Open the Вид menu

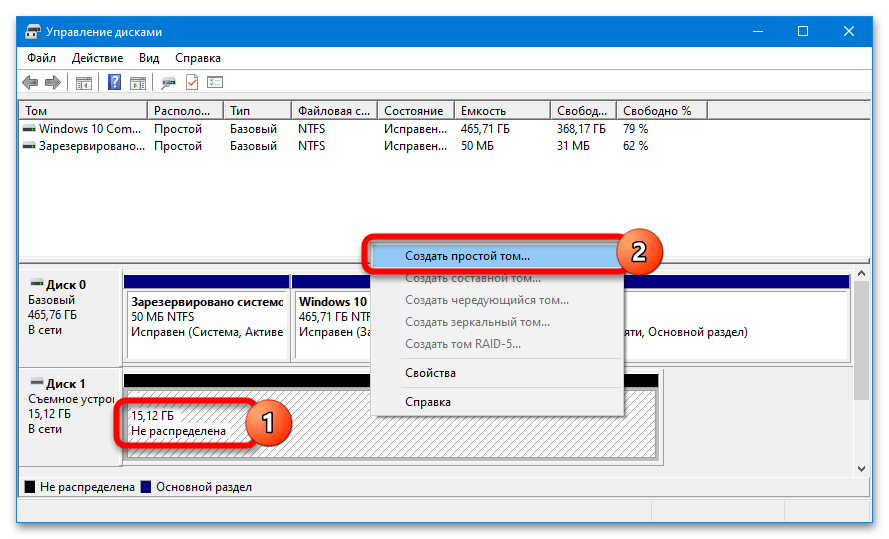pyautogui.click(x=149, y=58)
